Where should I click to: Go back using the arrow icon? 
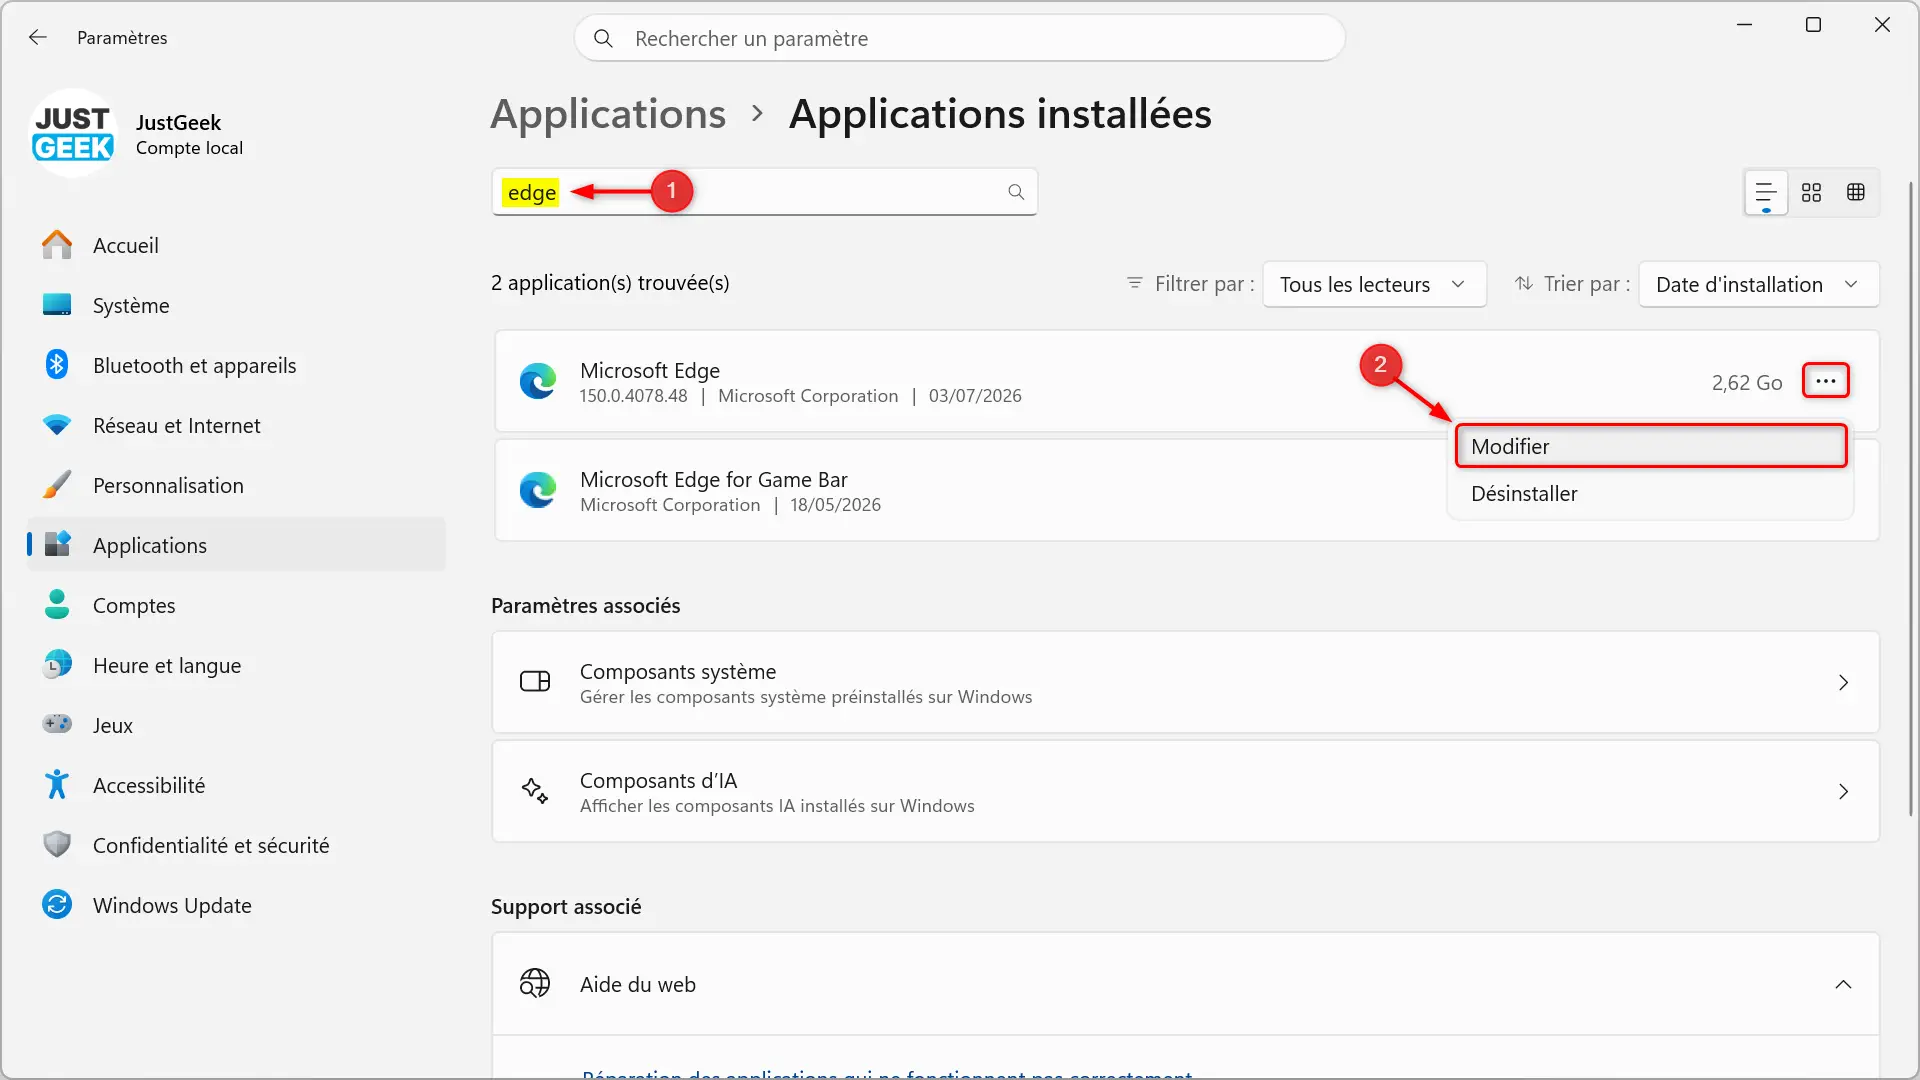tap(38, 37)
